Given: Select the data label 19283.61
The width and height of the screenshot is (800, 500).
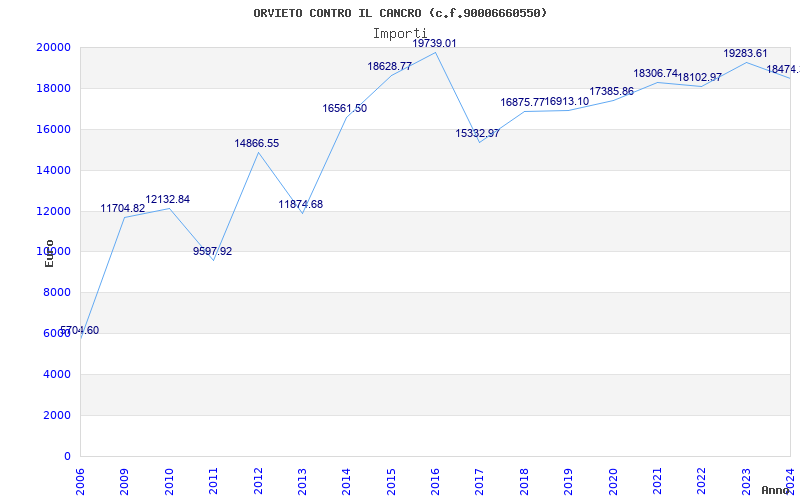Looking at the screenshot, I should pyautogui.click(x=745, y=54).
